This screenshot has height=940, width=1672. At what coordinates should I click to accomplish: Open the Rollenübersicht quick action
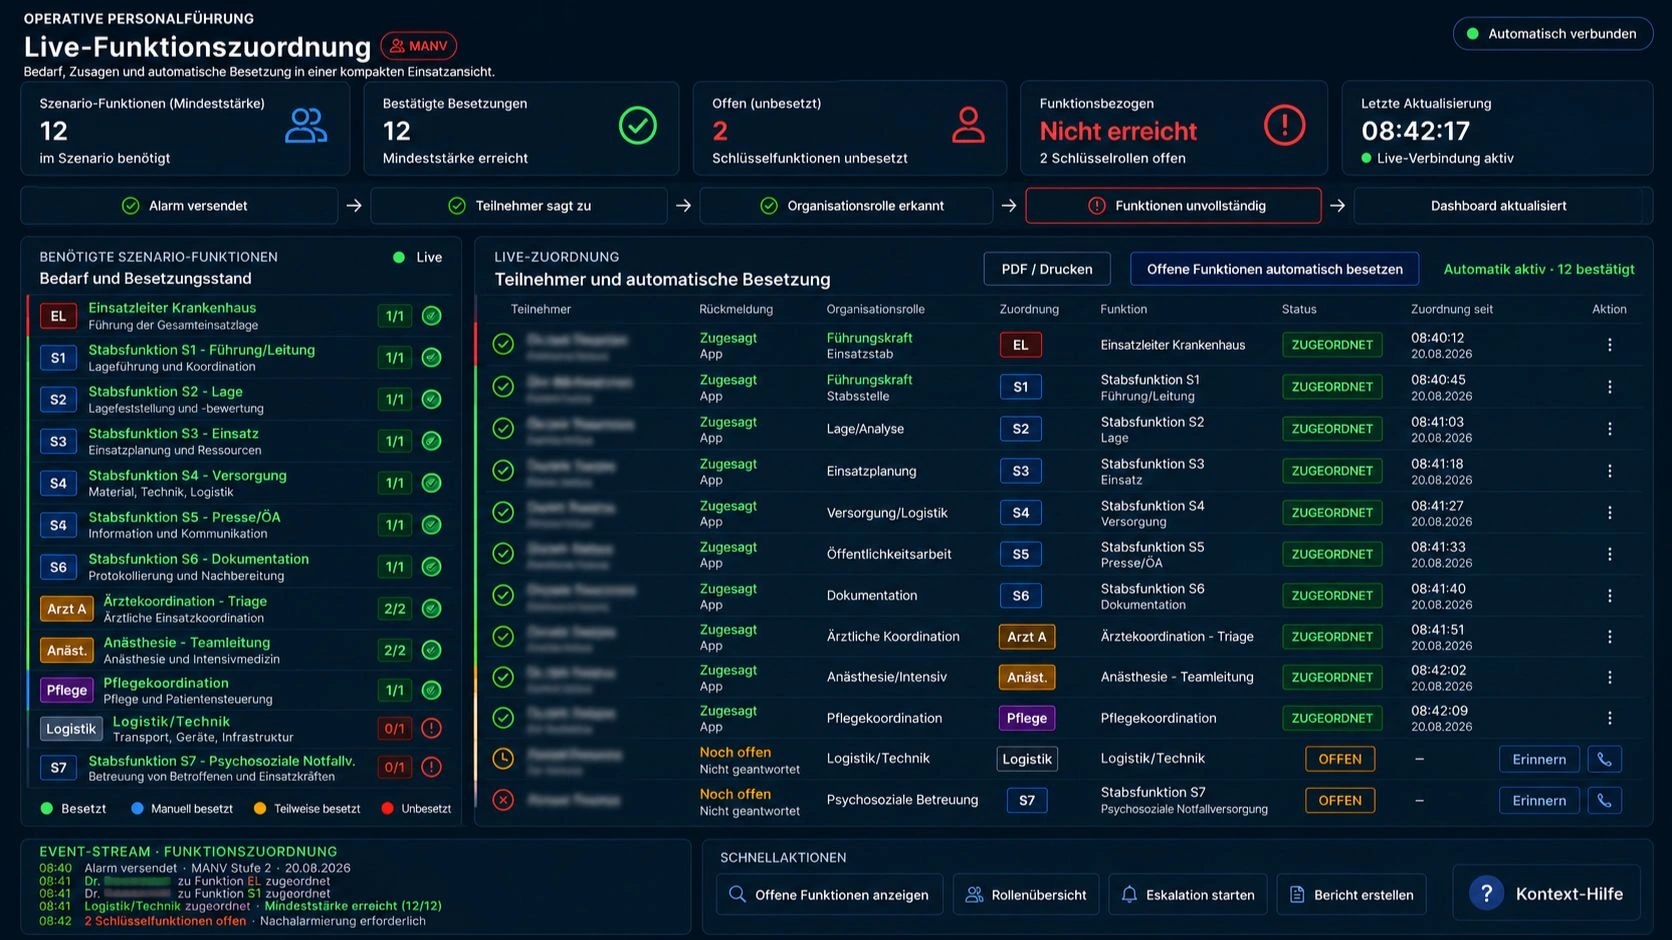pyautogui.click(x=1025, y=895)
